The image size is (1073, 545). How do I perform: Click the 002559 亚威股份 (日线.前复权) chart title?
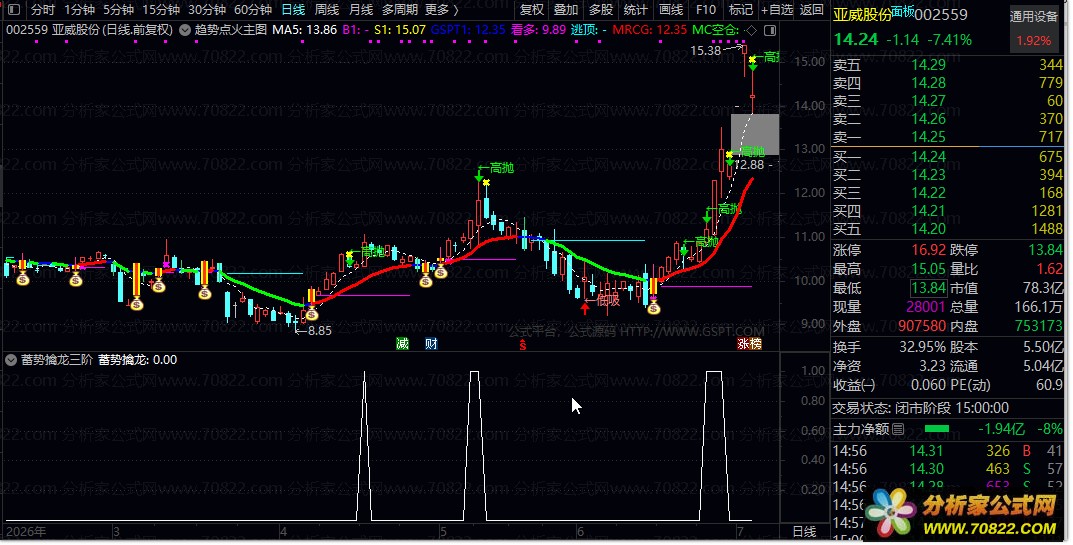pos(90,30)
